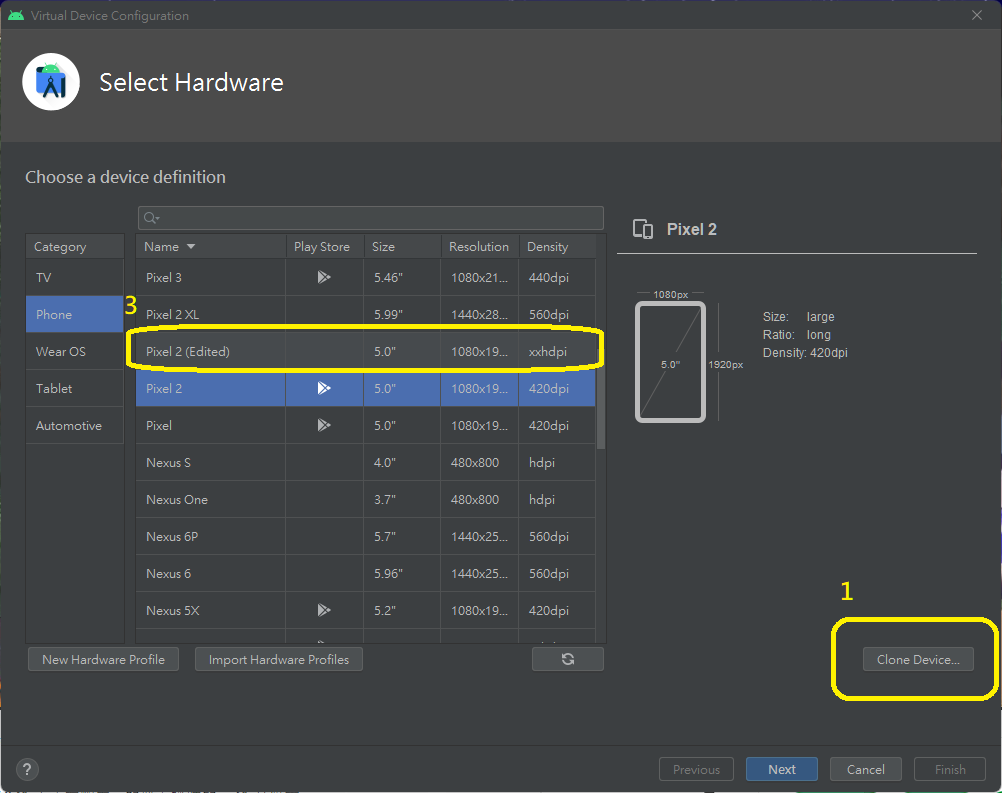The width and height of the screenshot is (1002, 793).
Task: Click the Clone Device button
Action: click(918, 659)
